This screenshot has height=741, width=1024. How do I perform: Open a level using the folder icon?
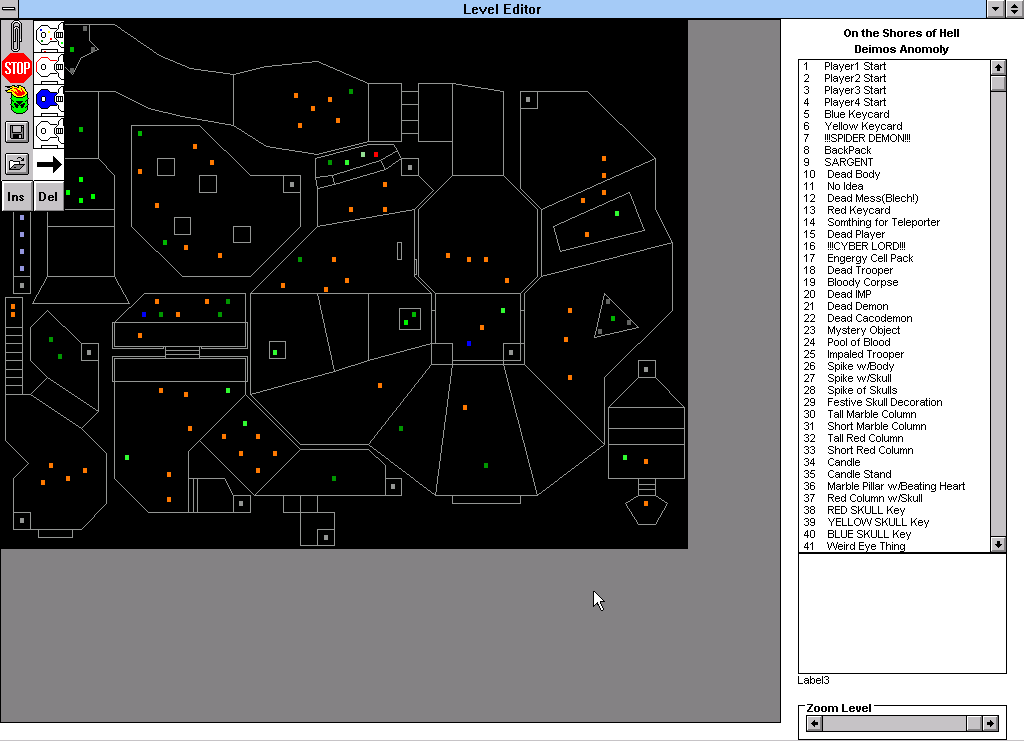[16, 163]
